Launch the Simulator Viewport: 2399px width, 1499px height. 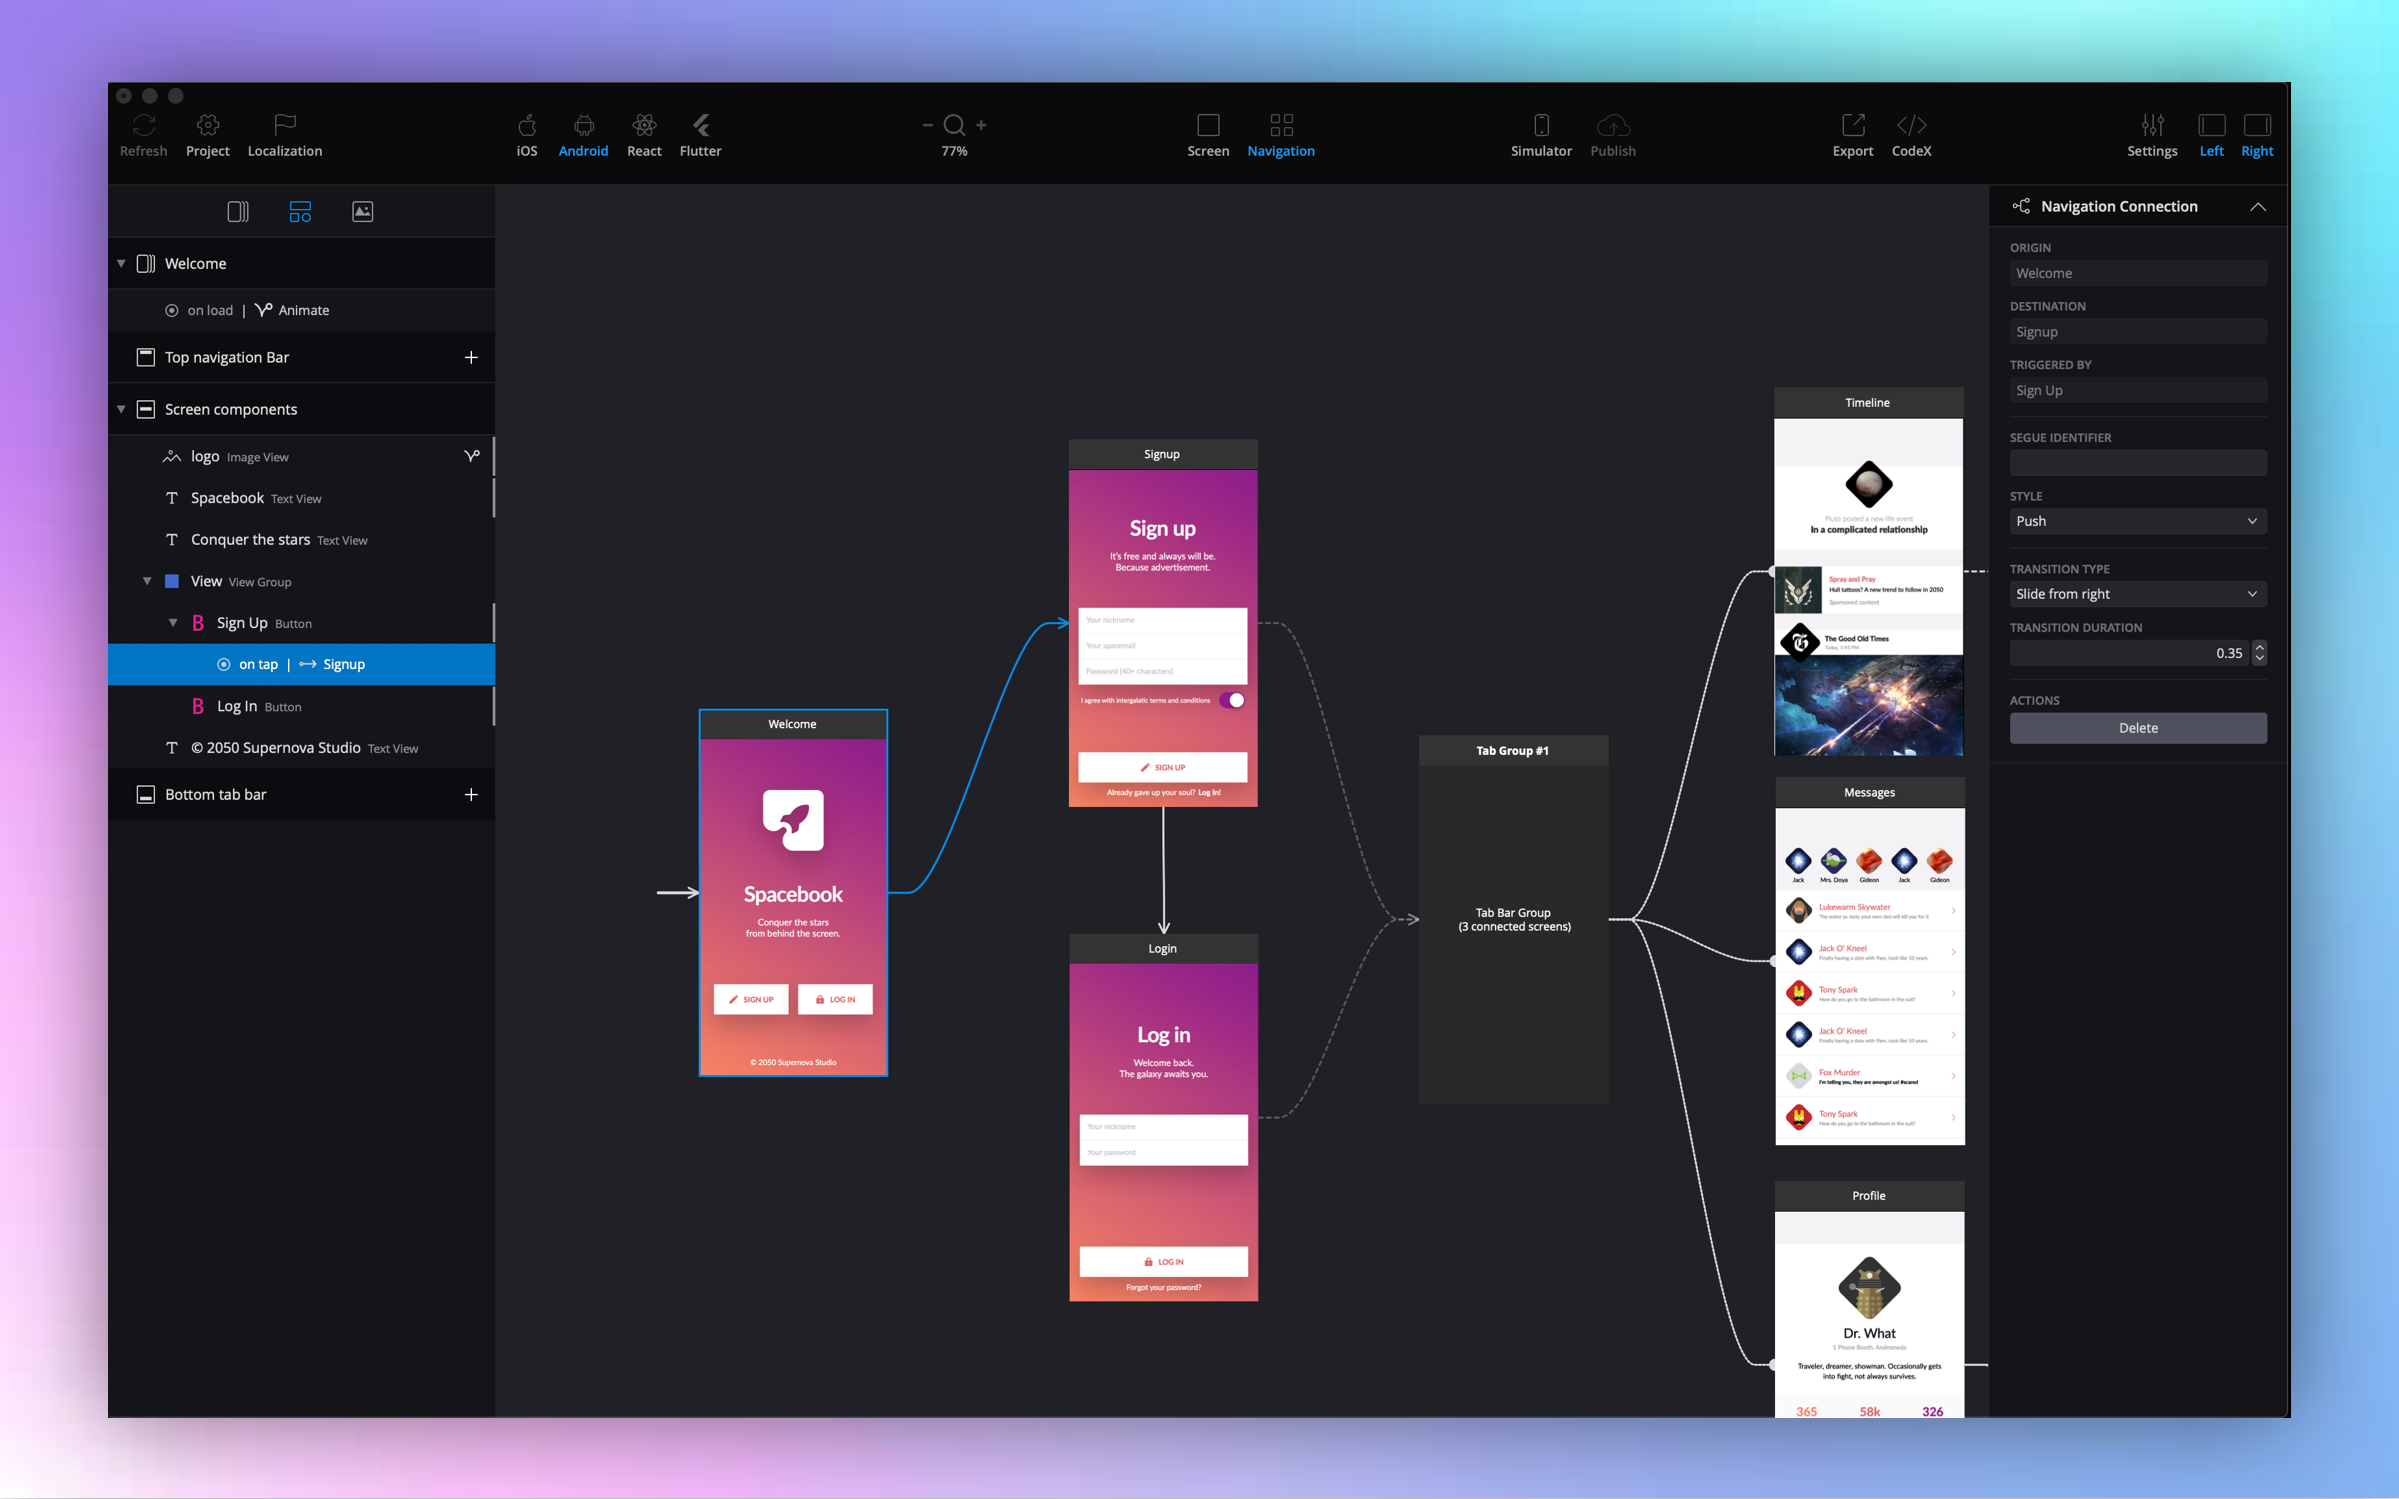tap(1540, 126)
